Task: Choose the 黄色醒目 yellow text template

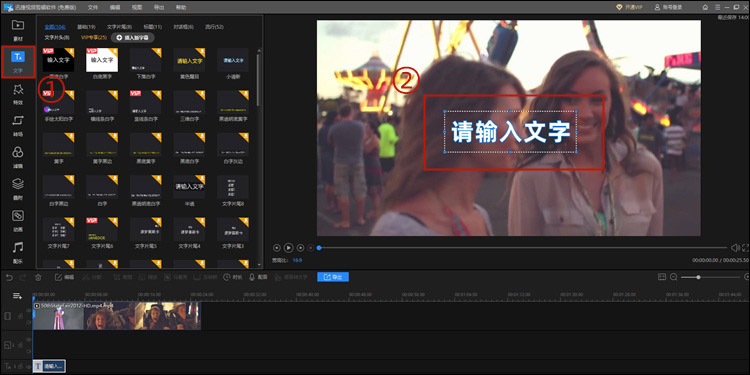Action: [189, 60]
